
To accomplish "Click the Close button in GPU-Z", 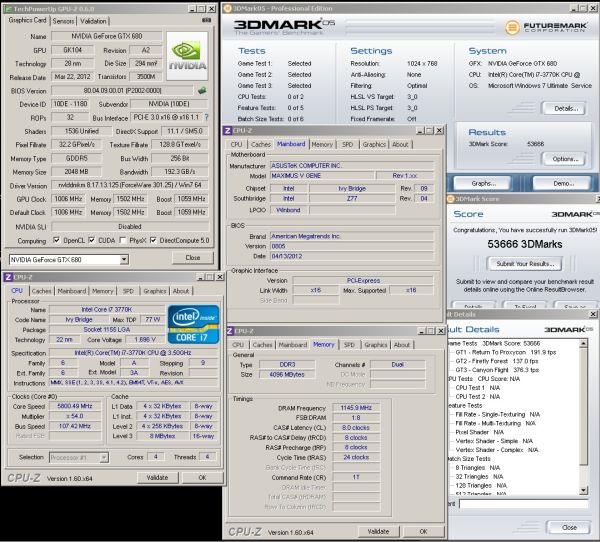I will pyautogui.click(x=192, y=258).
